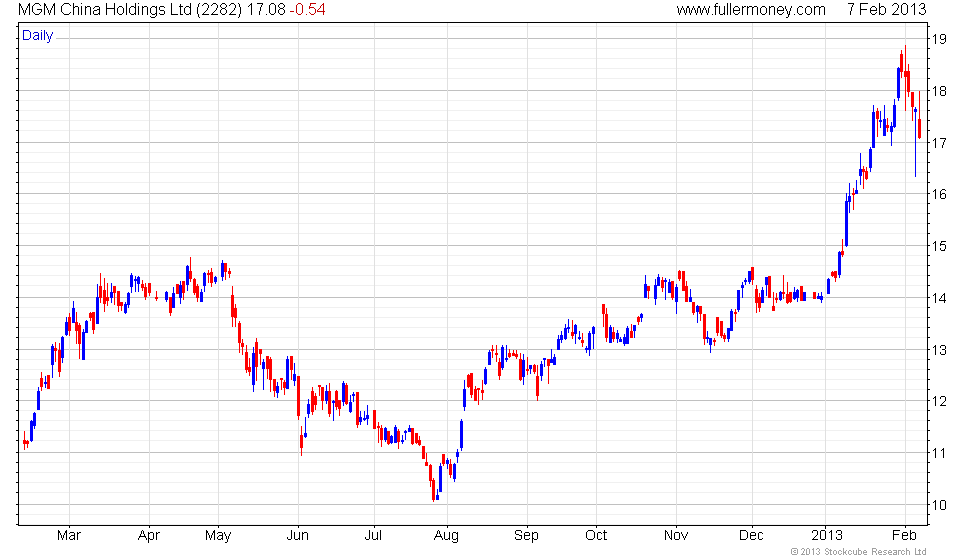Click the 'Sep' month label on the x-axis
This screenshot has height=560, width=980.
pos(526,536)
